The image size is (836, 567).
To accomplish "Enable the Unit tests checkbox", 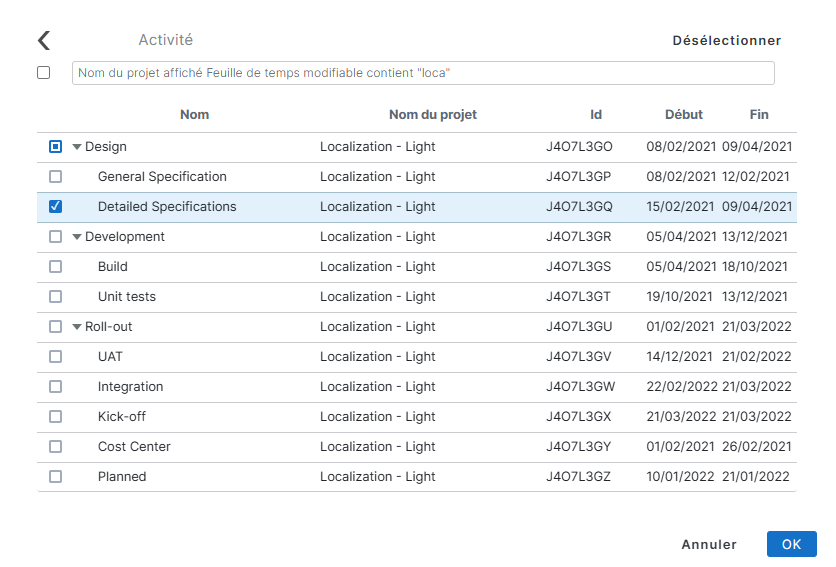I will 55,297.
